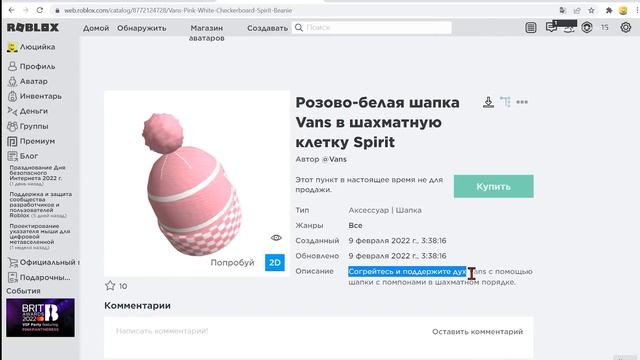Click genre value Все
This screenshot has width=640, height=360.
(356, 225)
